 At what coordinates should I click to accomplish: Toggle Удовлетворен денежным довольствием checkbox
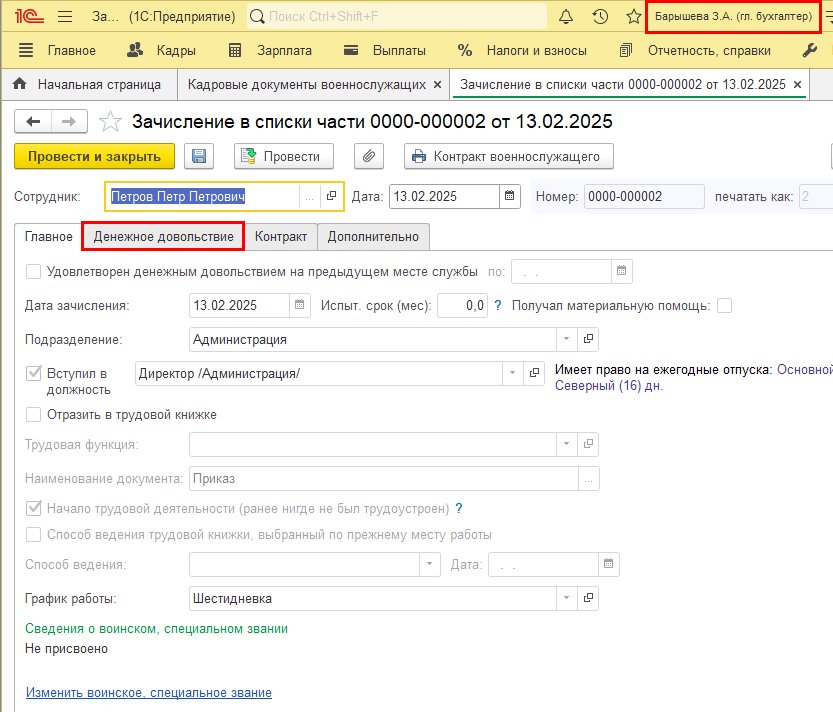tap(33, 272)
